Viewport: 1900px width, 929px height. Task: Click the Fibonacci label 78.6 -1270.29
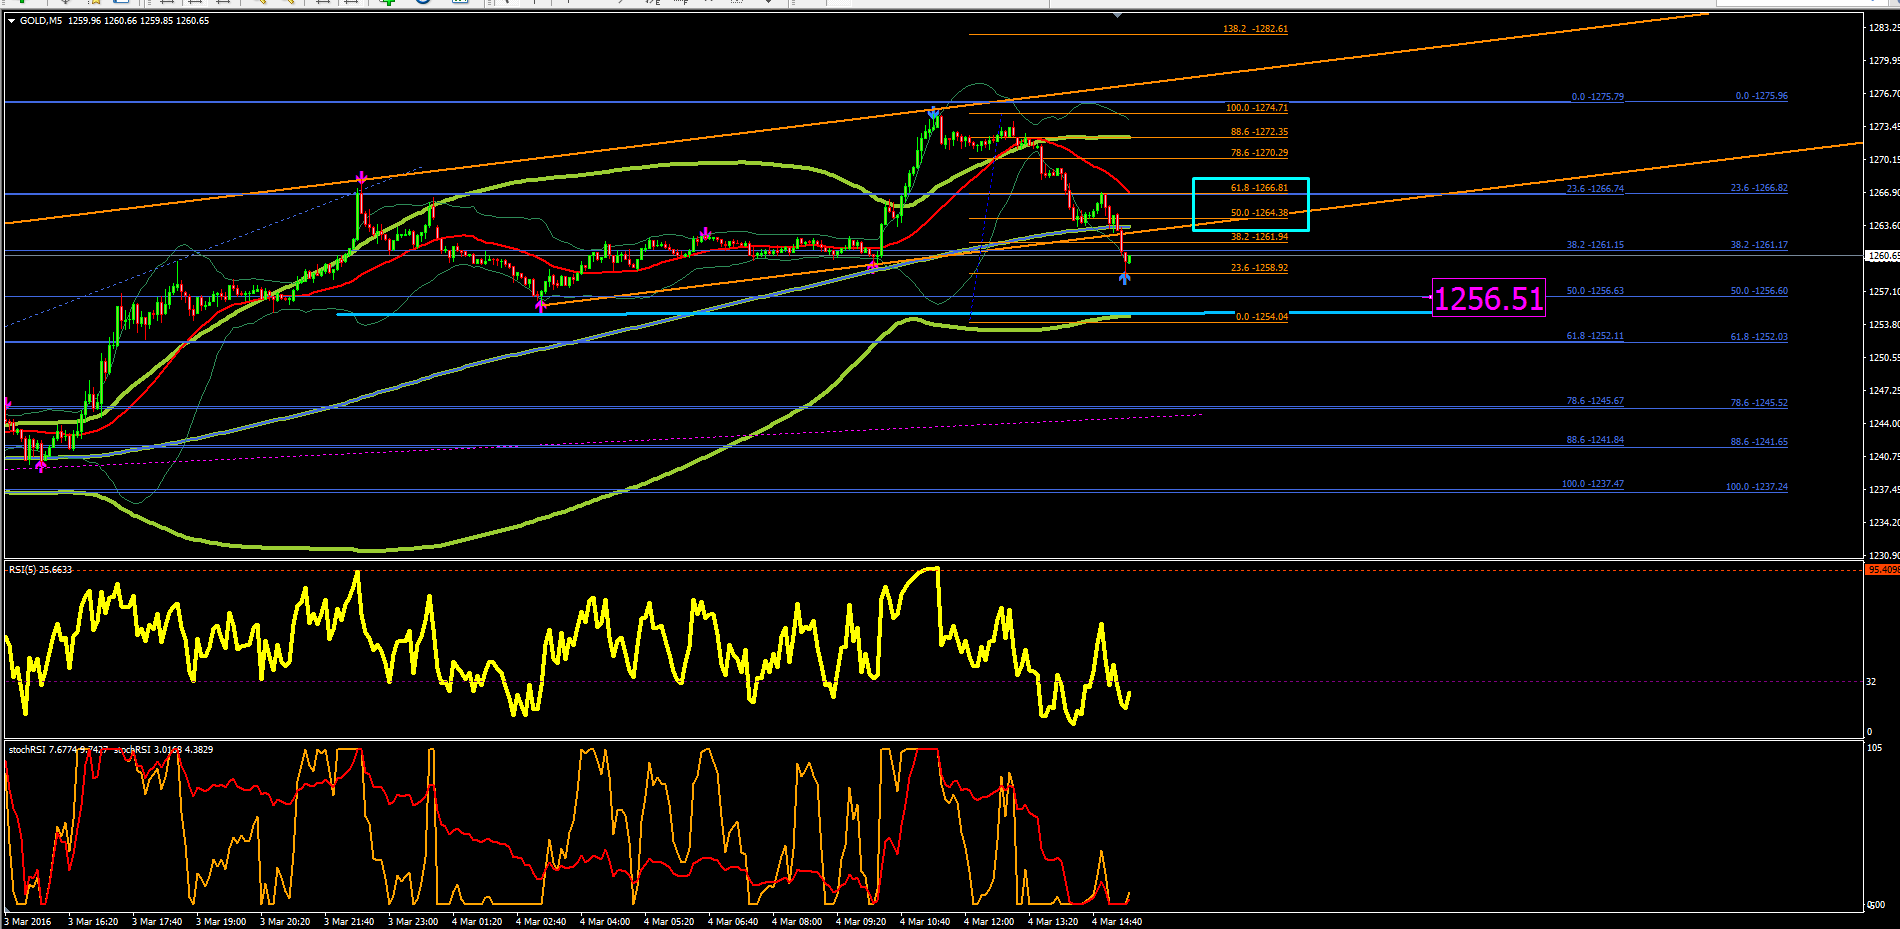click(1259, 153)
